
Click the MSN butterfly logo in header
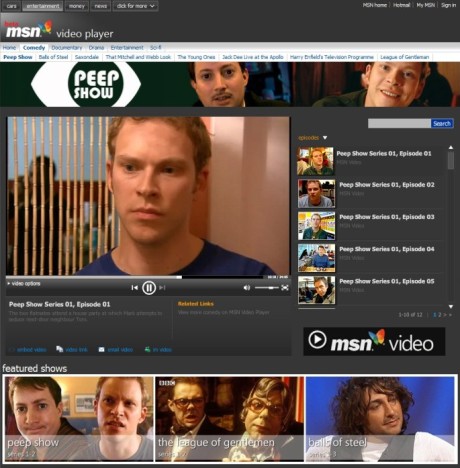[45, 27]
